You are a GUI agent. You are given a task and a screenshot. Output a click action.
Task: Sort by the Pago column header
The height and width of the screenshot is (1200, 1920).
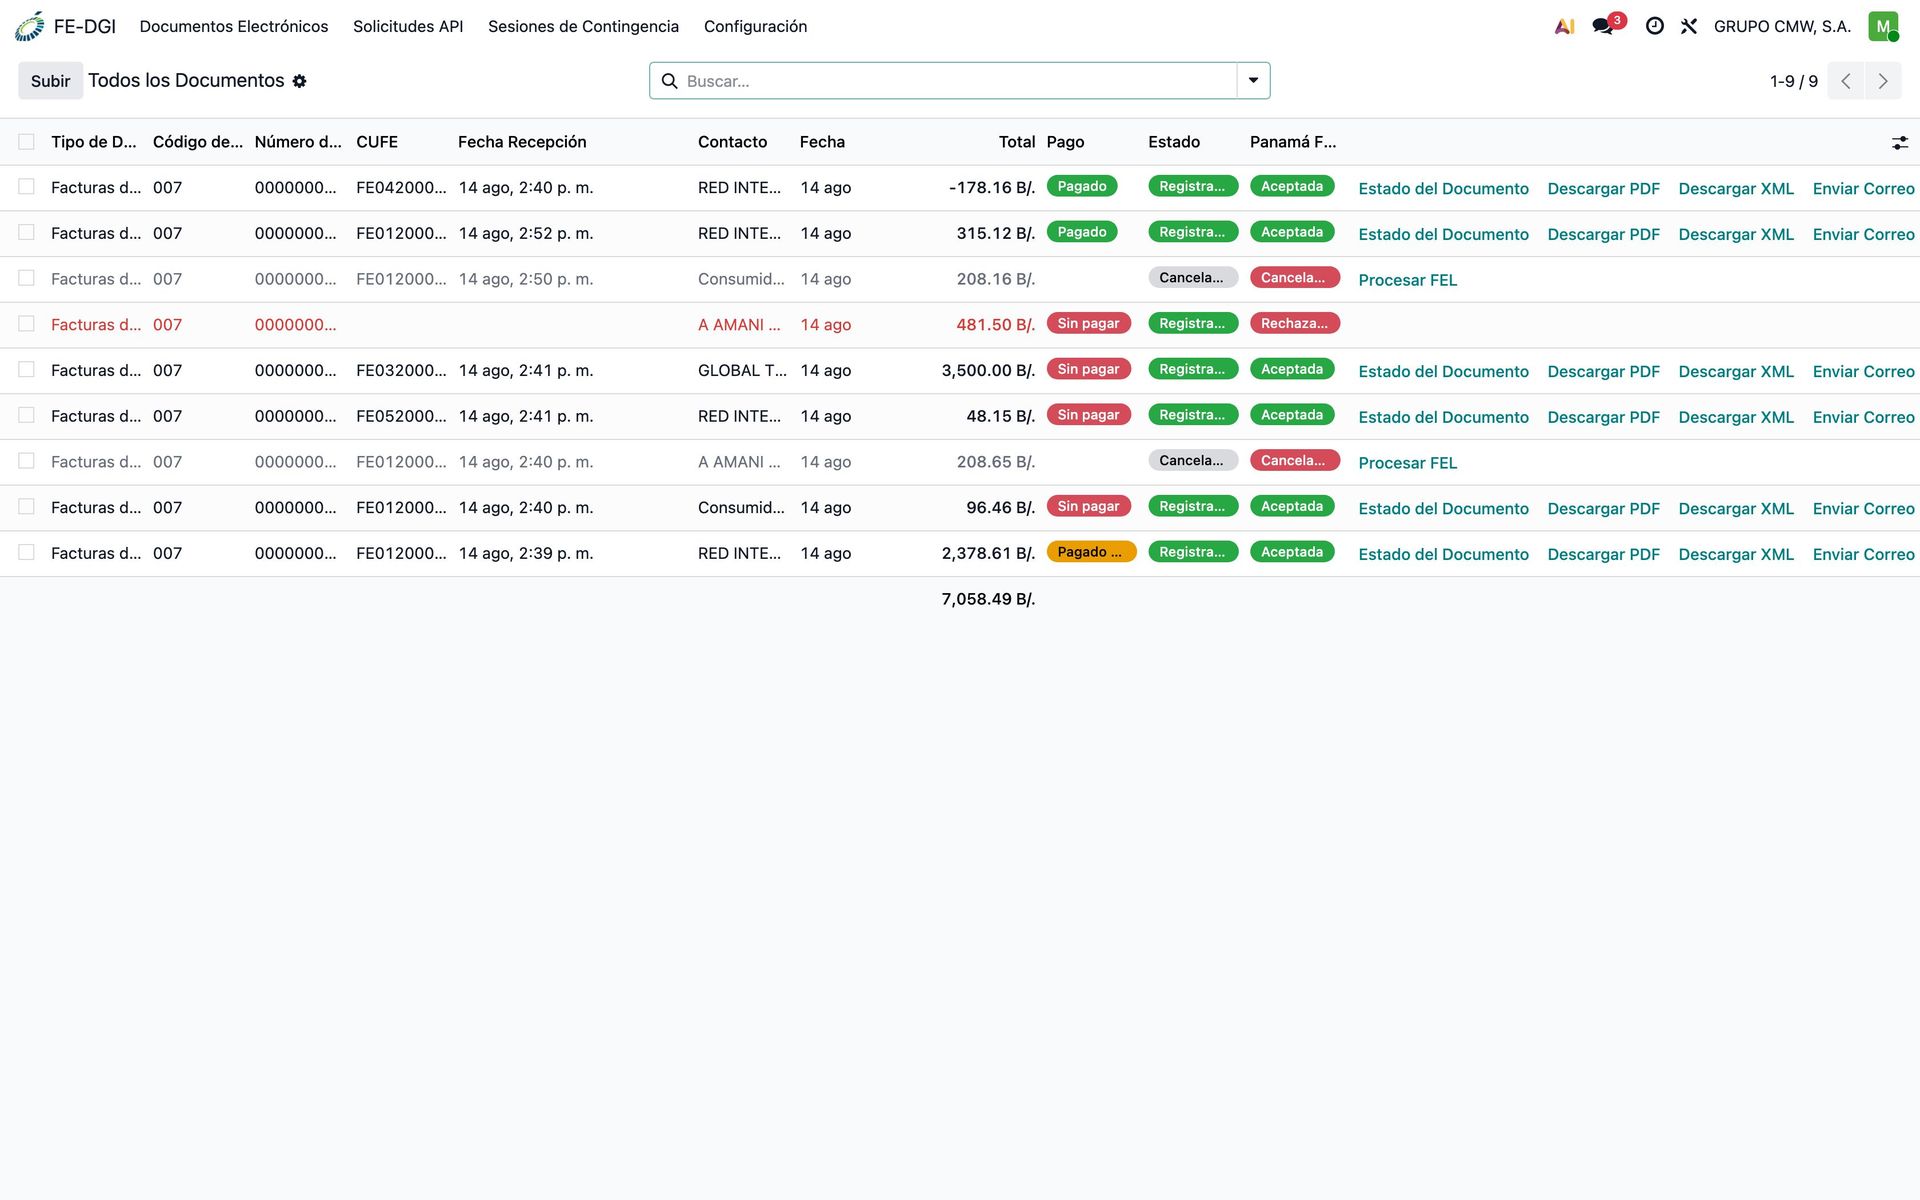point(1065,142)
